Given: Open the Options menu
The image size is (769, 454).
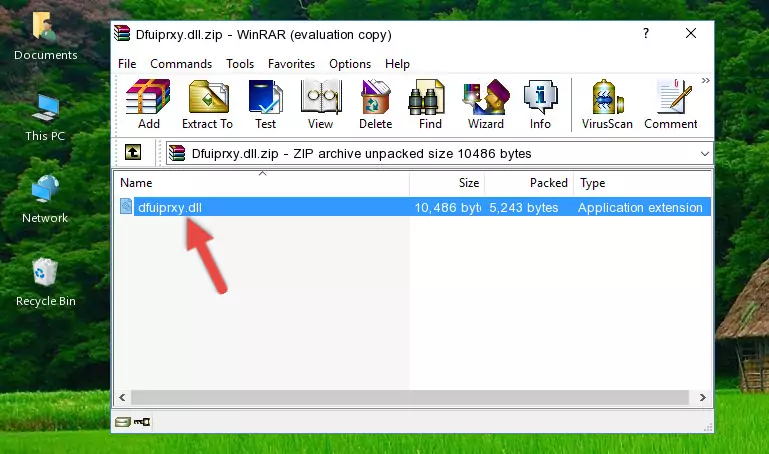Looking at the screenshot, I should [x=350, y=64].
